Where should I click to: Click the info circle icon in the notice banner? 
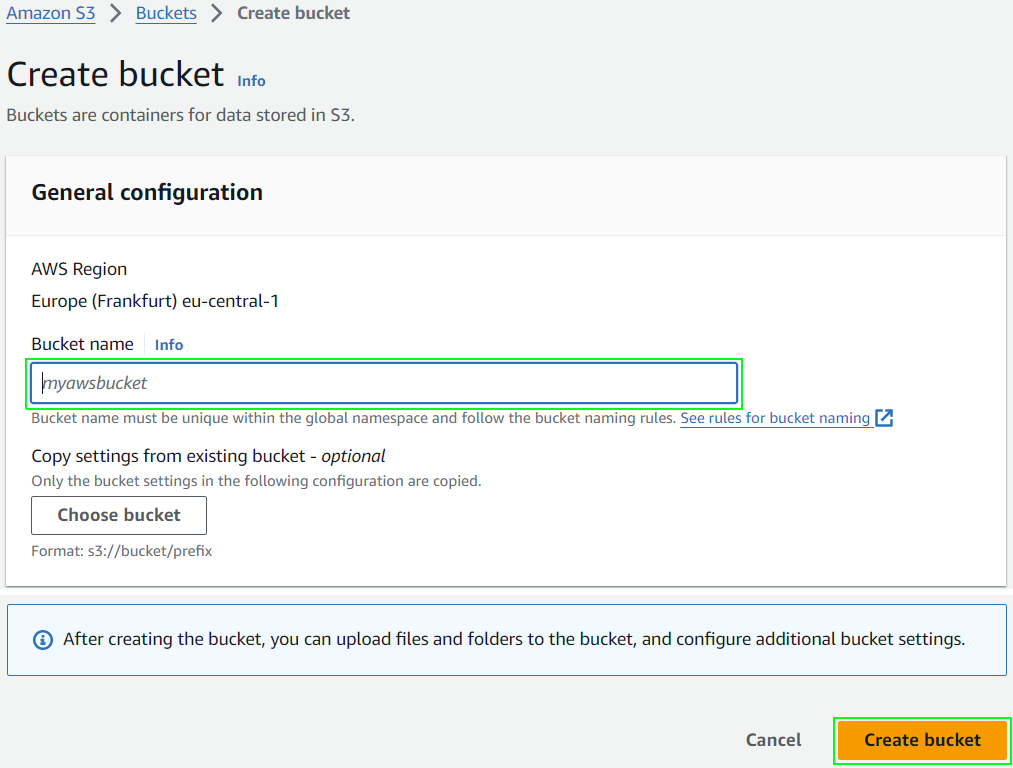(x=43, y=639)
